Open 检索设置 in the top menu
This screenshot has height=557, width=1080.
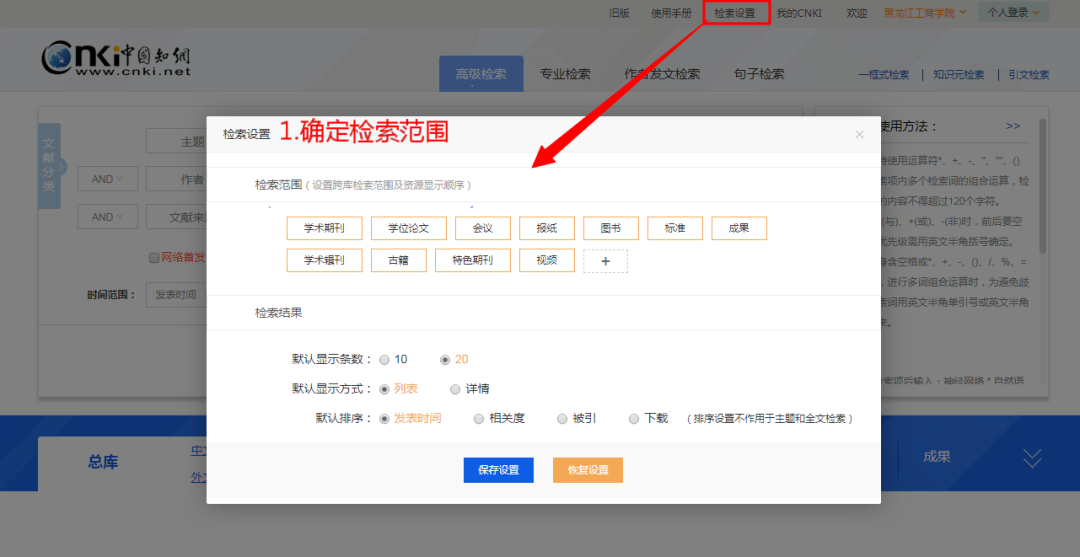[x=736, y=13]
